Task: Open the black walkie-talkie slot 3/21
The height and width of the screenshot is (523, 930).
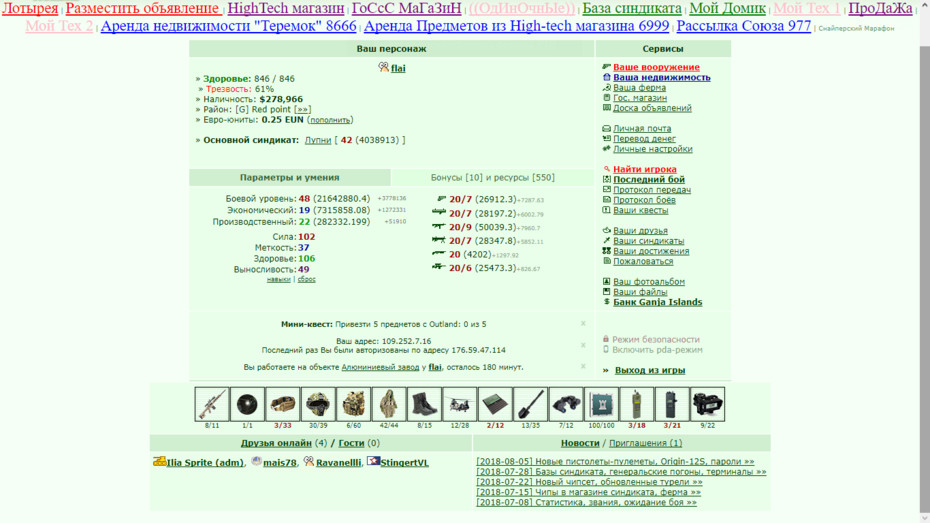Action: [x=672, y=404]
